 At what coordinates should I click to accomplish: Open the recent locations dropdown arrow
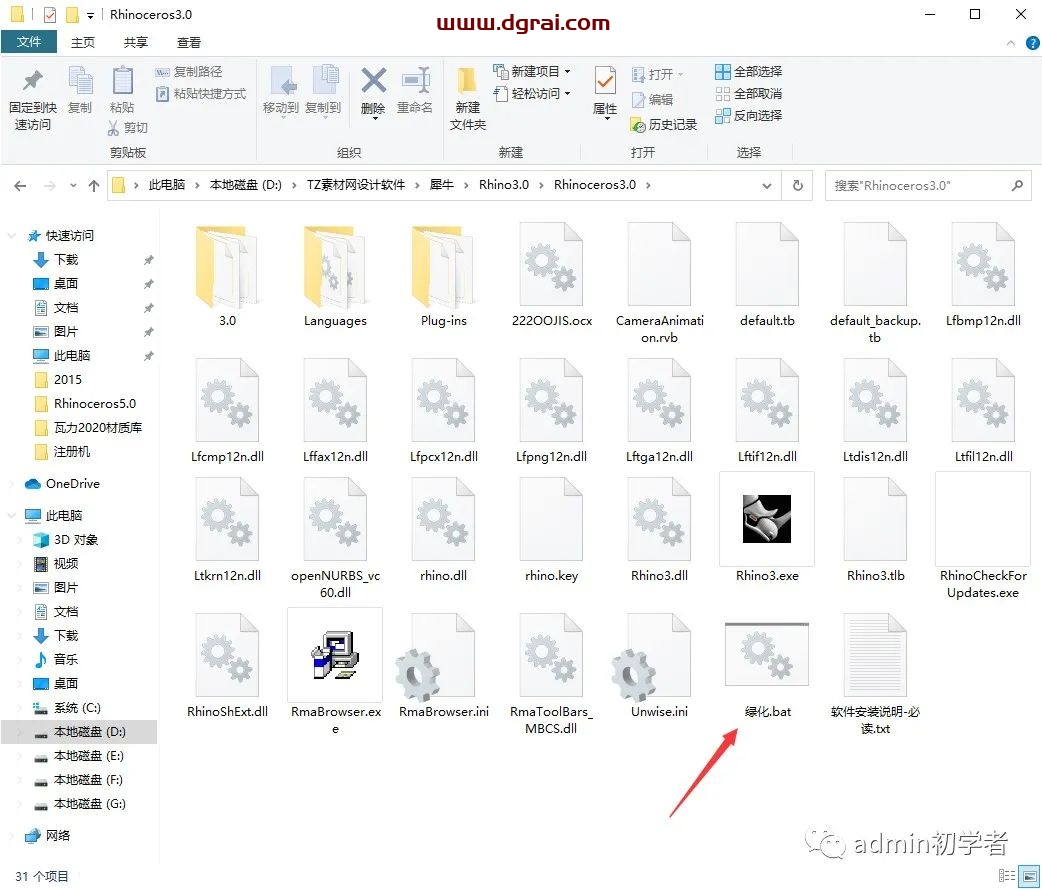point(73,186)
